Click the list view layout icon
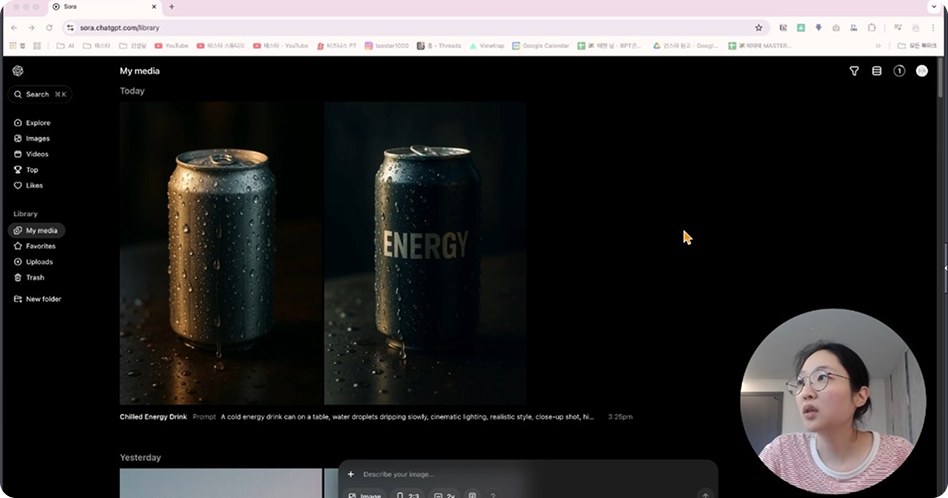This screenshot has width=948, height=498. pos(877,71)
